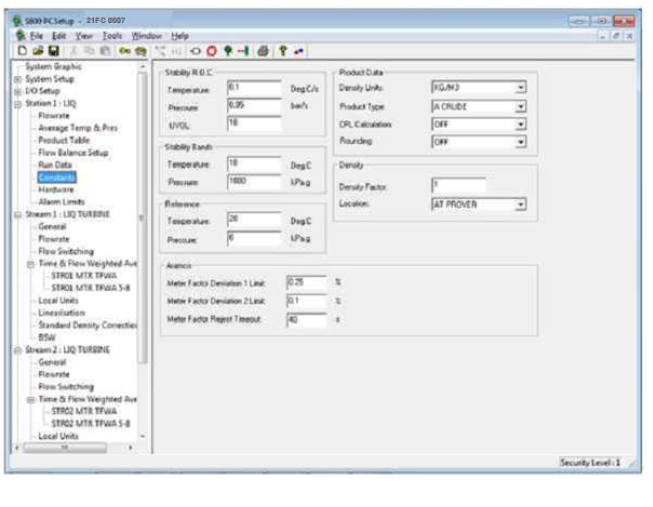This screenshot has width=653, height=507.
Task: Open the View menu
Action: pos(84,36)
